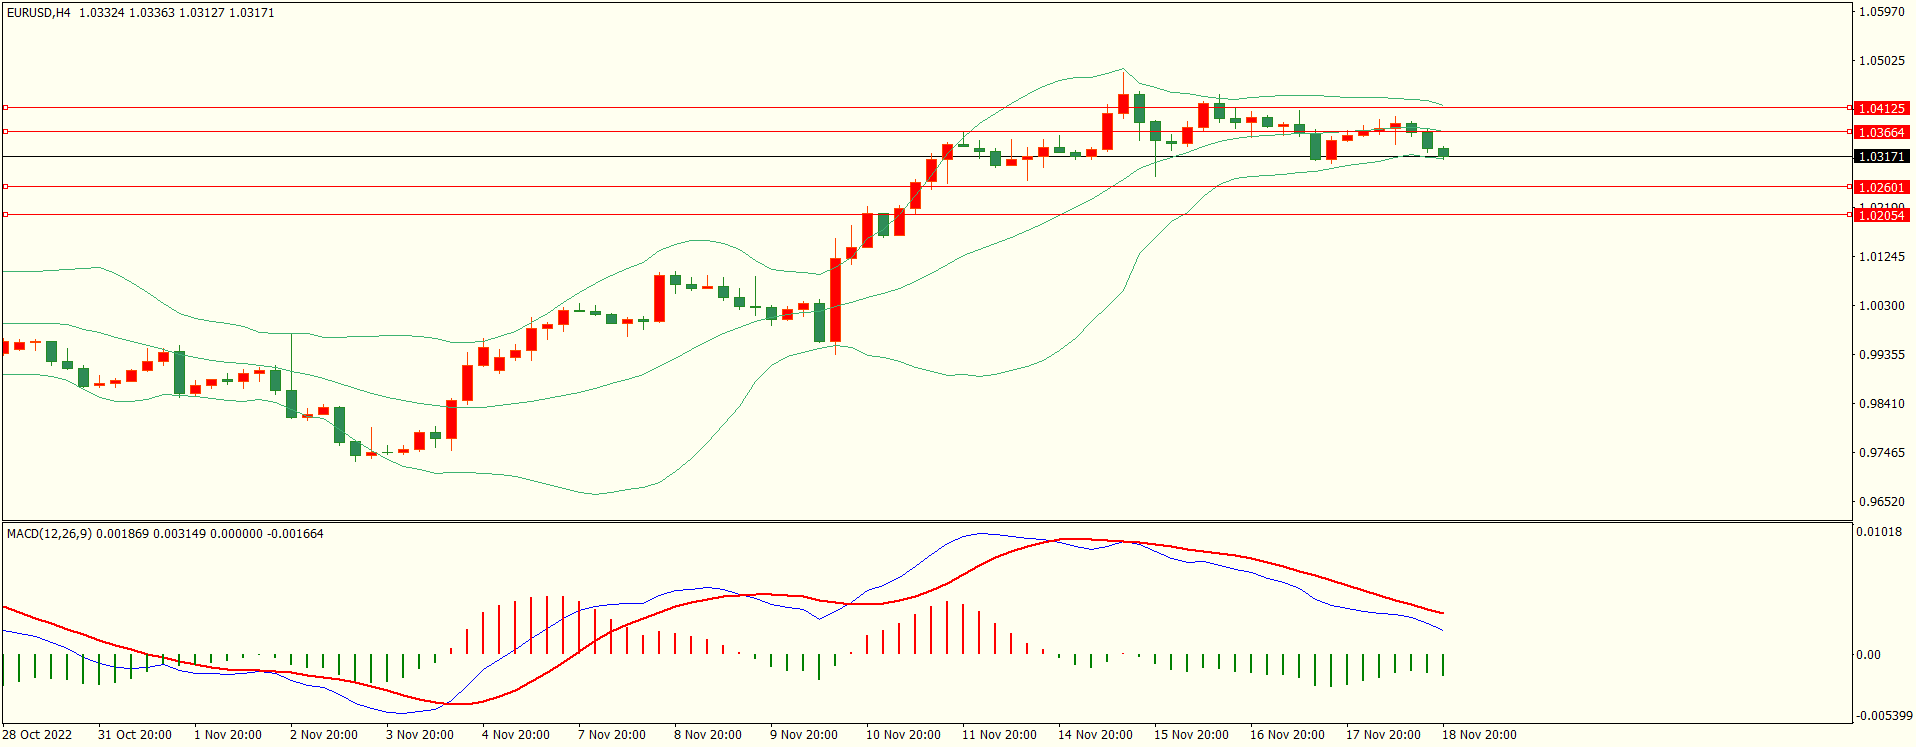The width and height of the screenshot is (1916, 747).
Task: Click the 1 Nov 20:00 time label
Action: (x=228, y=735)
